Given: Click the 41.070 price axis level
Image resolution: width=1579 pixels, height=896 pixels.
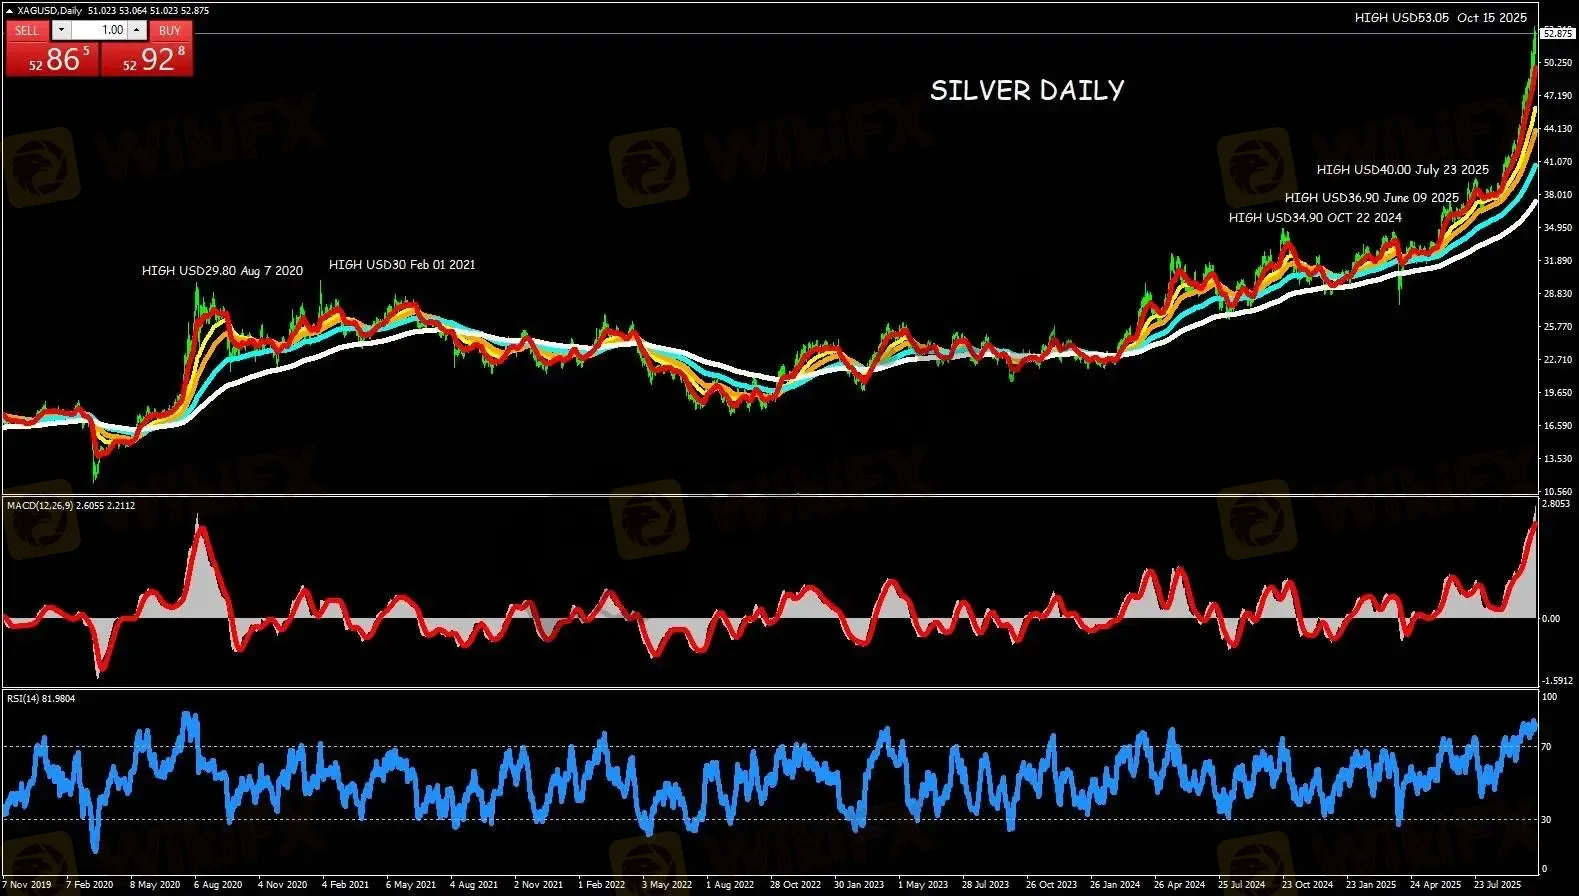Looking at the screenshot, I should [1558, 162].
